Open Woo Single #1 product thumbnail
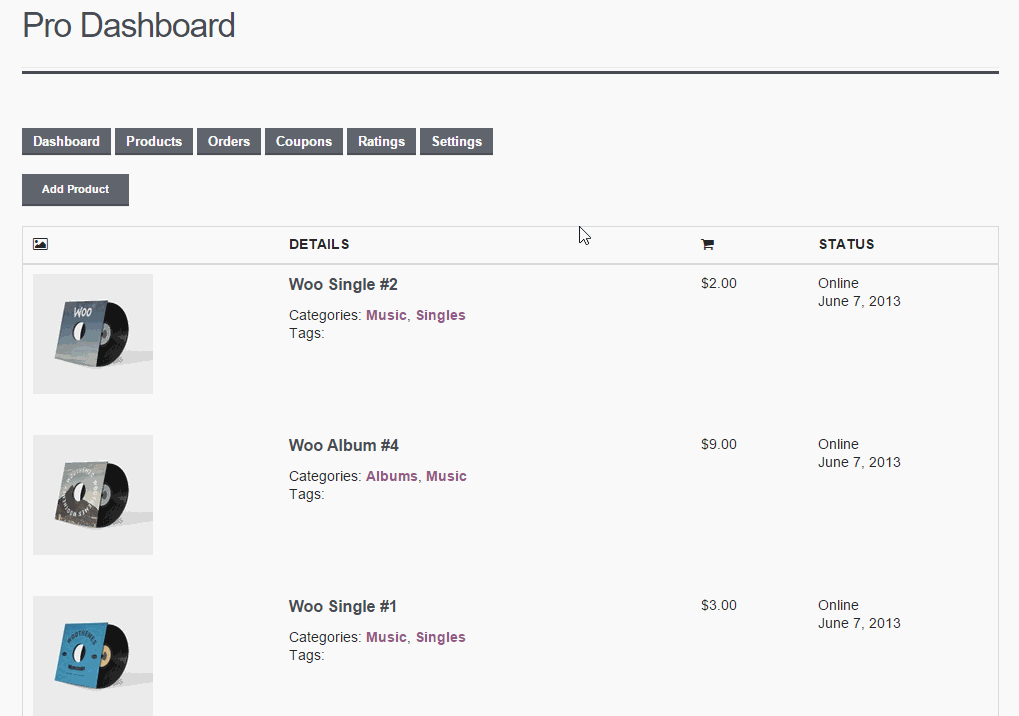The height and width of the screenshot is (716, 1019). [93, 656]
